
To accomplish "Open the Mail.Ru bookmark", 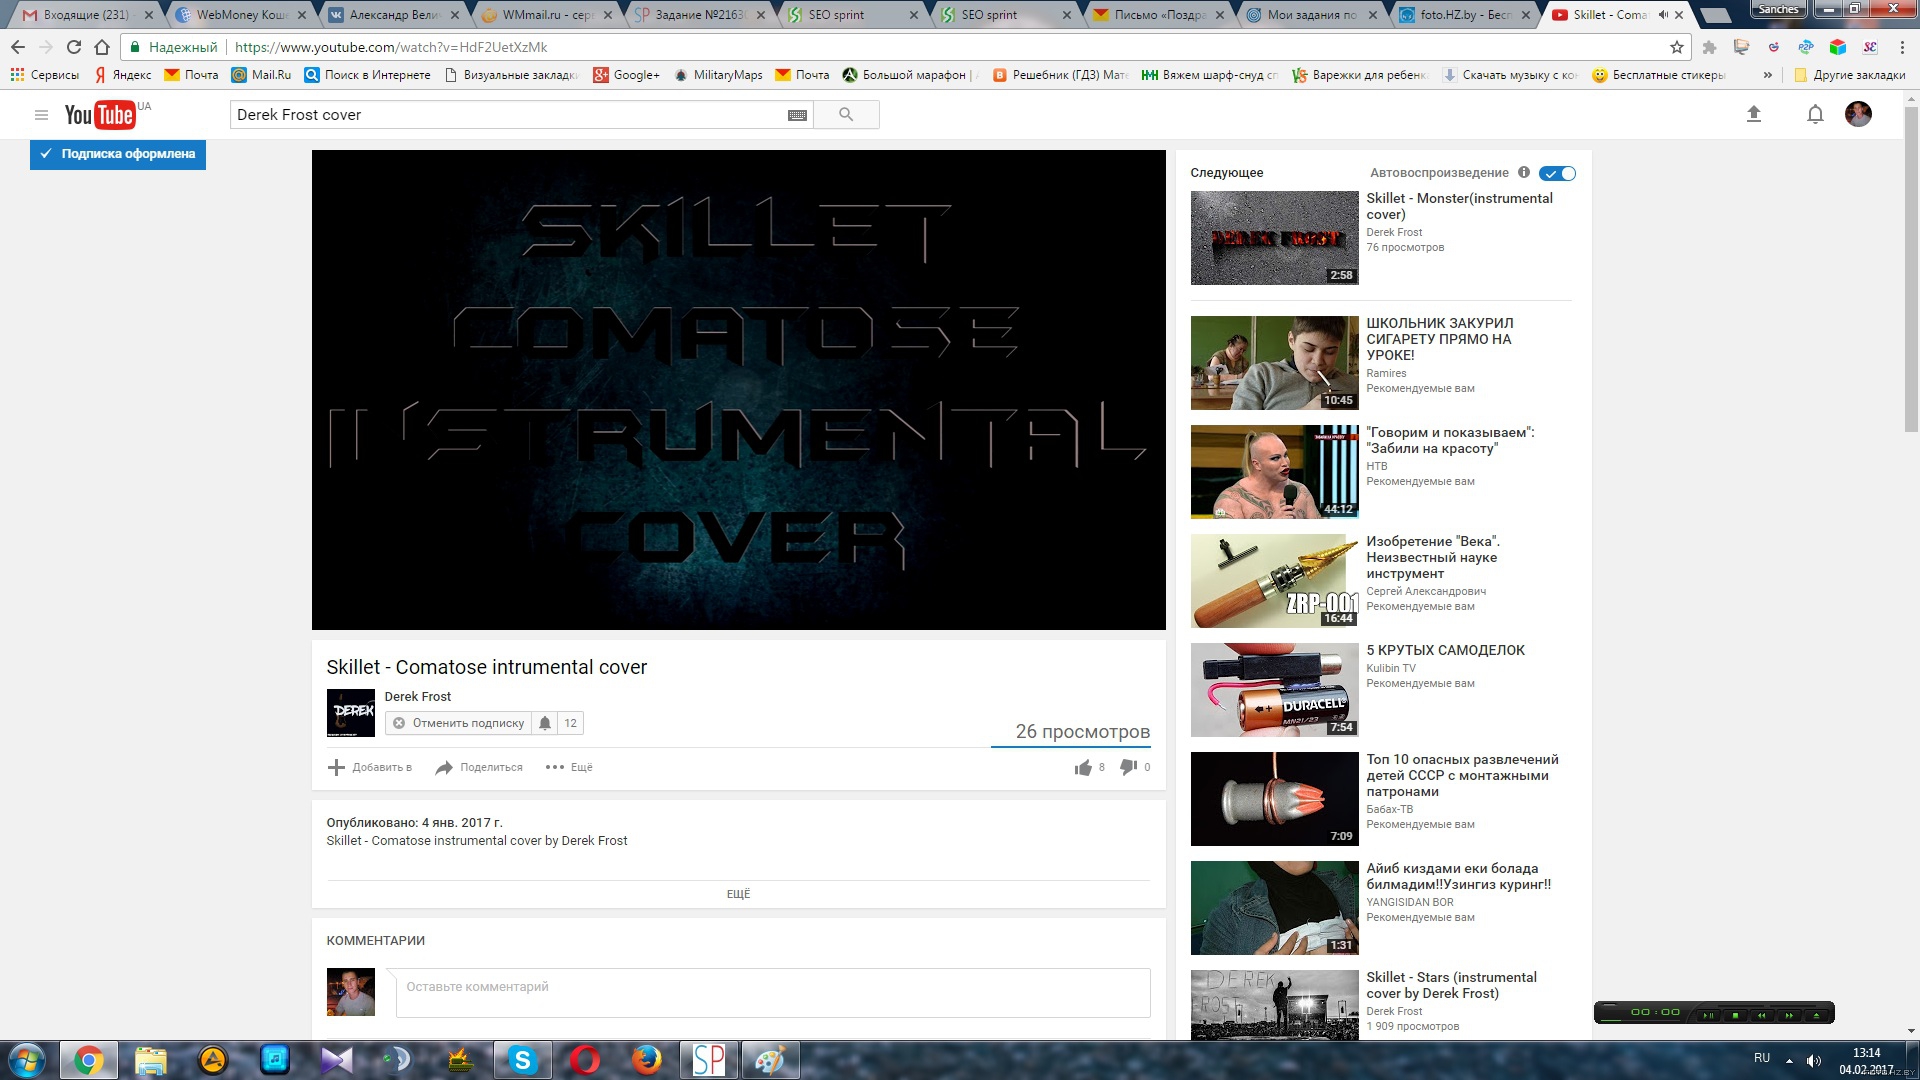I will [x=261, y=75].
